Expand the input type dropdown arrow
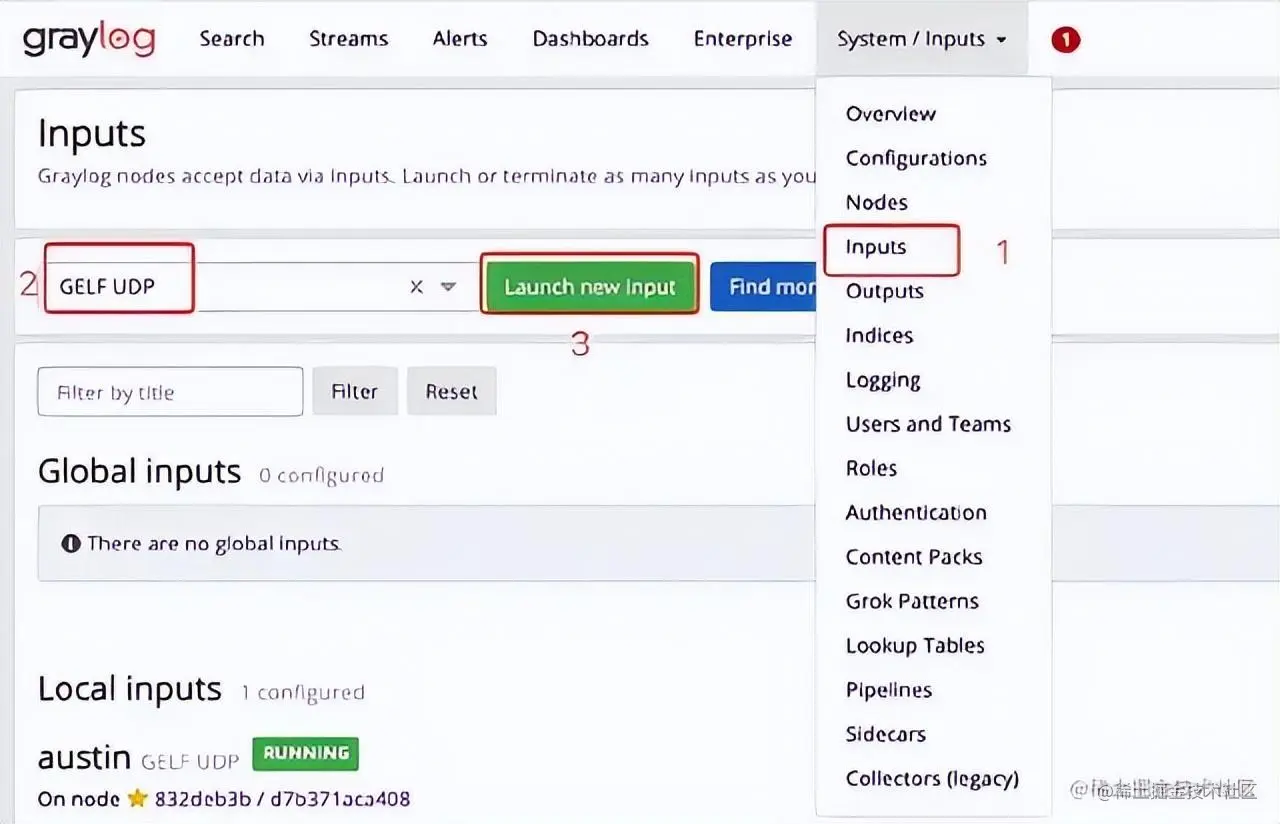 [x=448, y=287]
